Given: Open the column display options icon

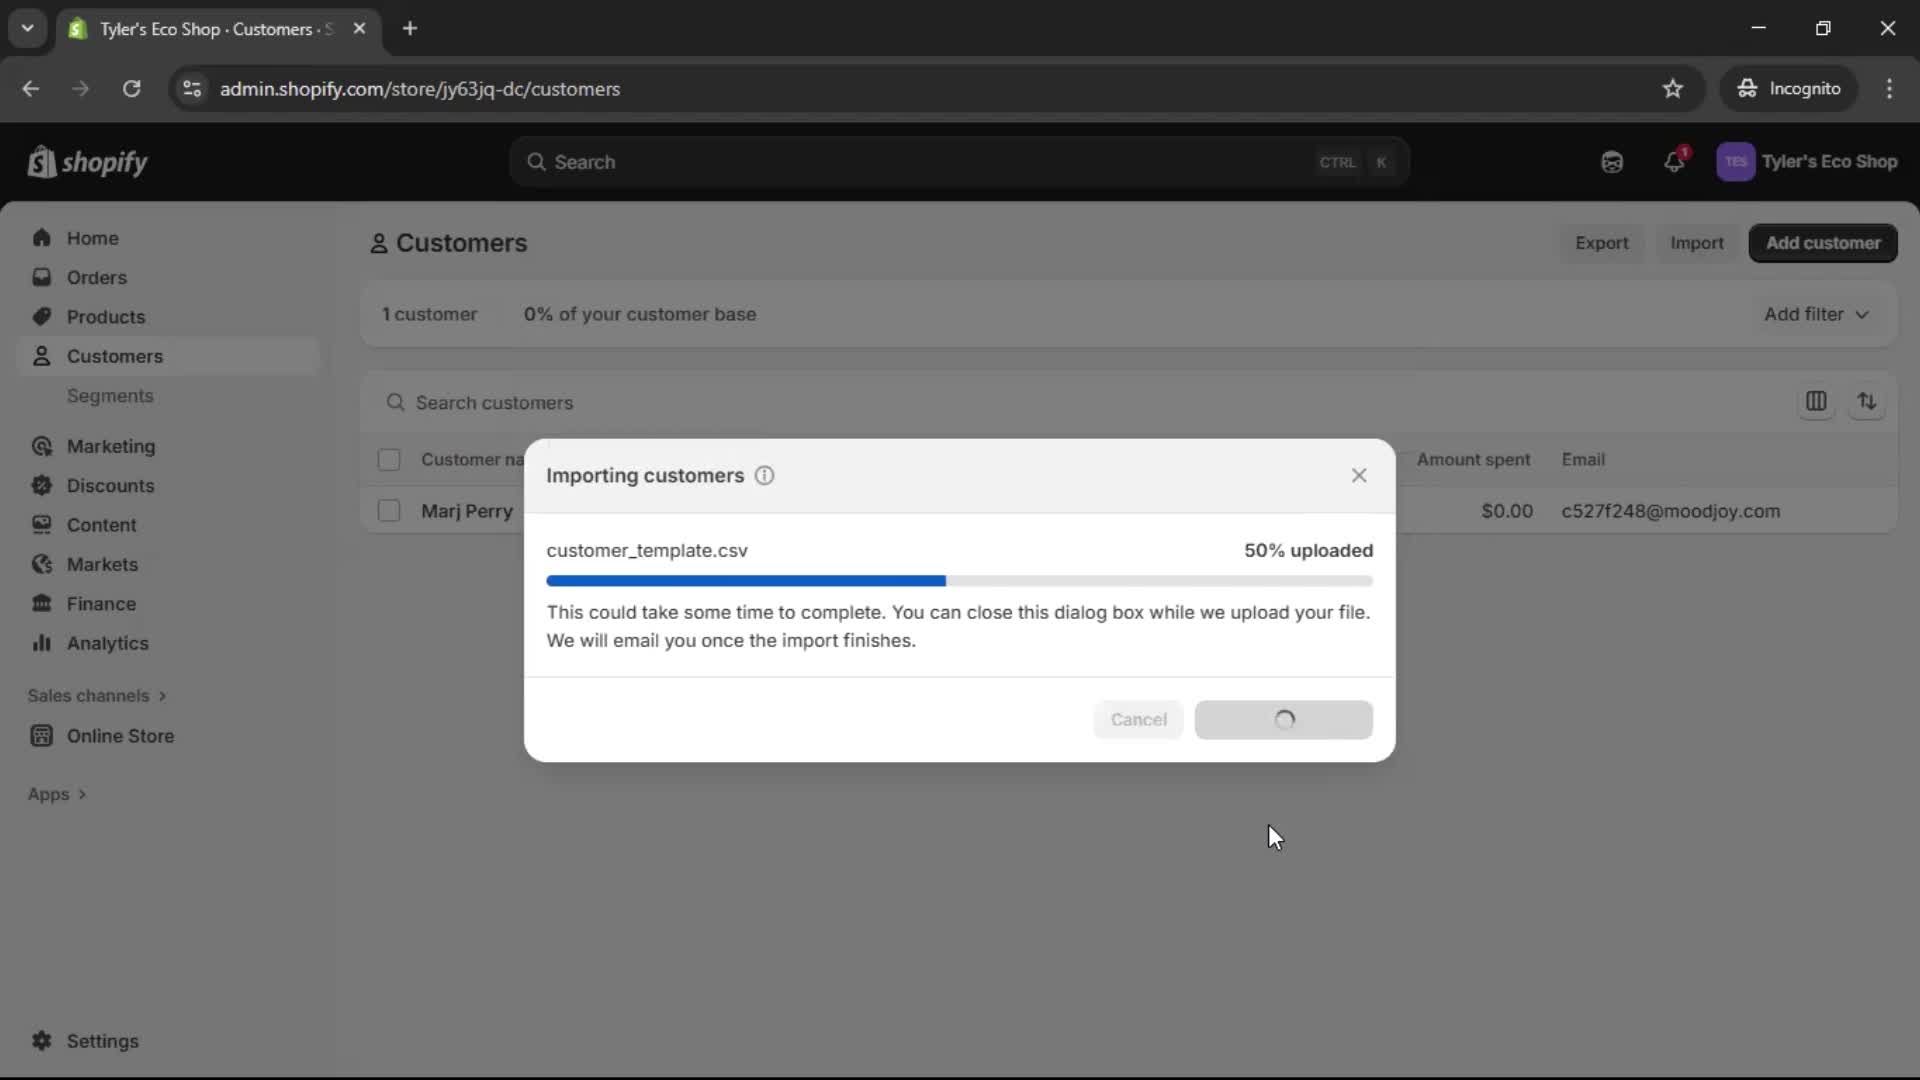Looking at the screenshot, I should coord(1817,402).
